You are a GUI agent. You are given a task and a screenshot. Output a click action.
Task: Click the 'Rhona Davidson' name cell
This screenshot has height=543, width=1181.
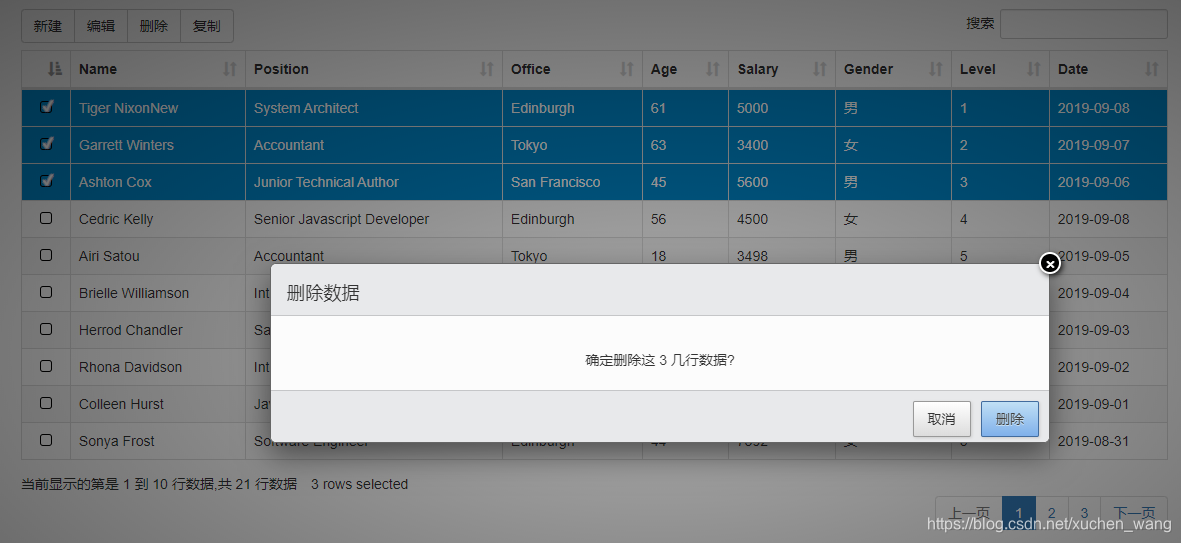158,367
